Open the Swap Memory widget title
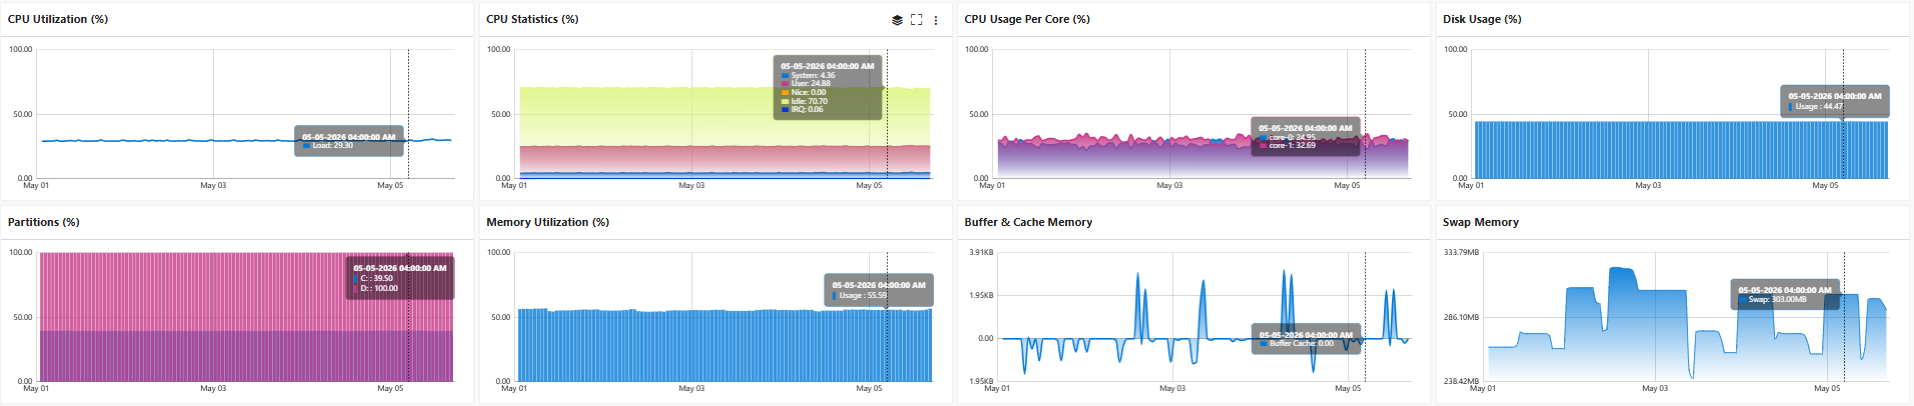 pos(1480,222)
